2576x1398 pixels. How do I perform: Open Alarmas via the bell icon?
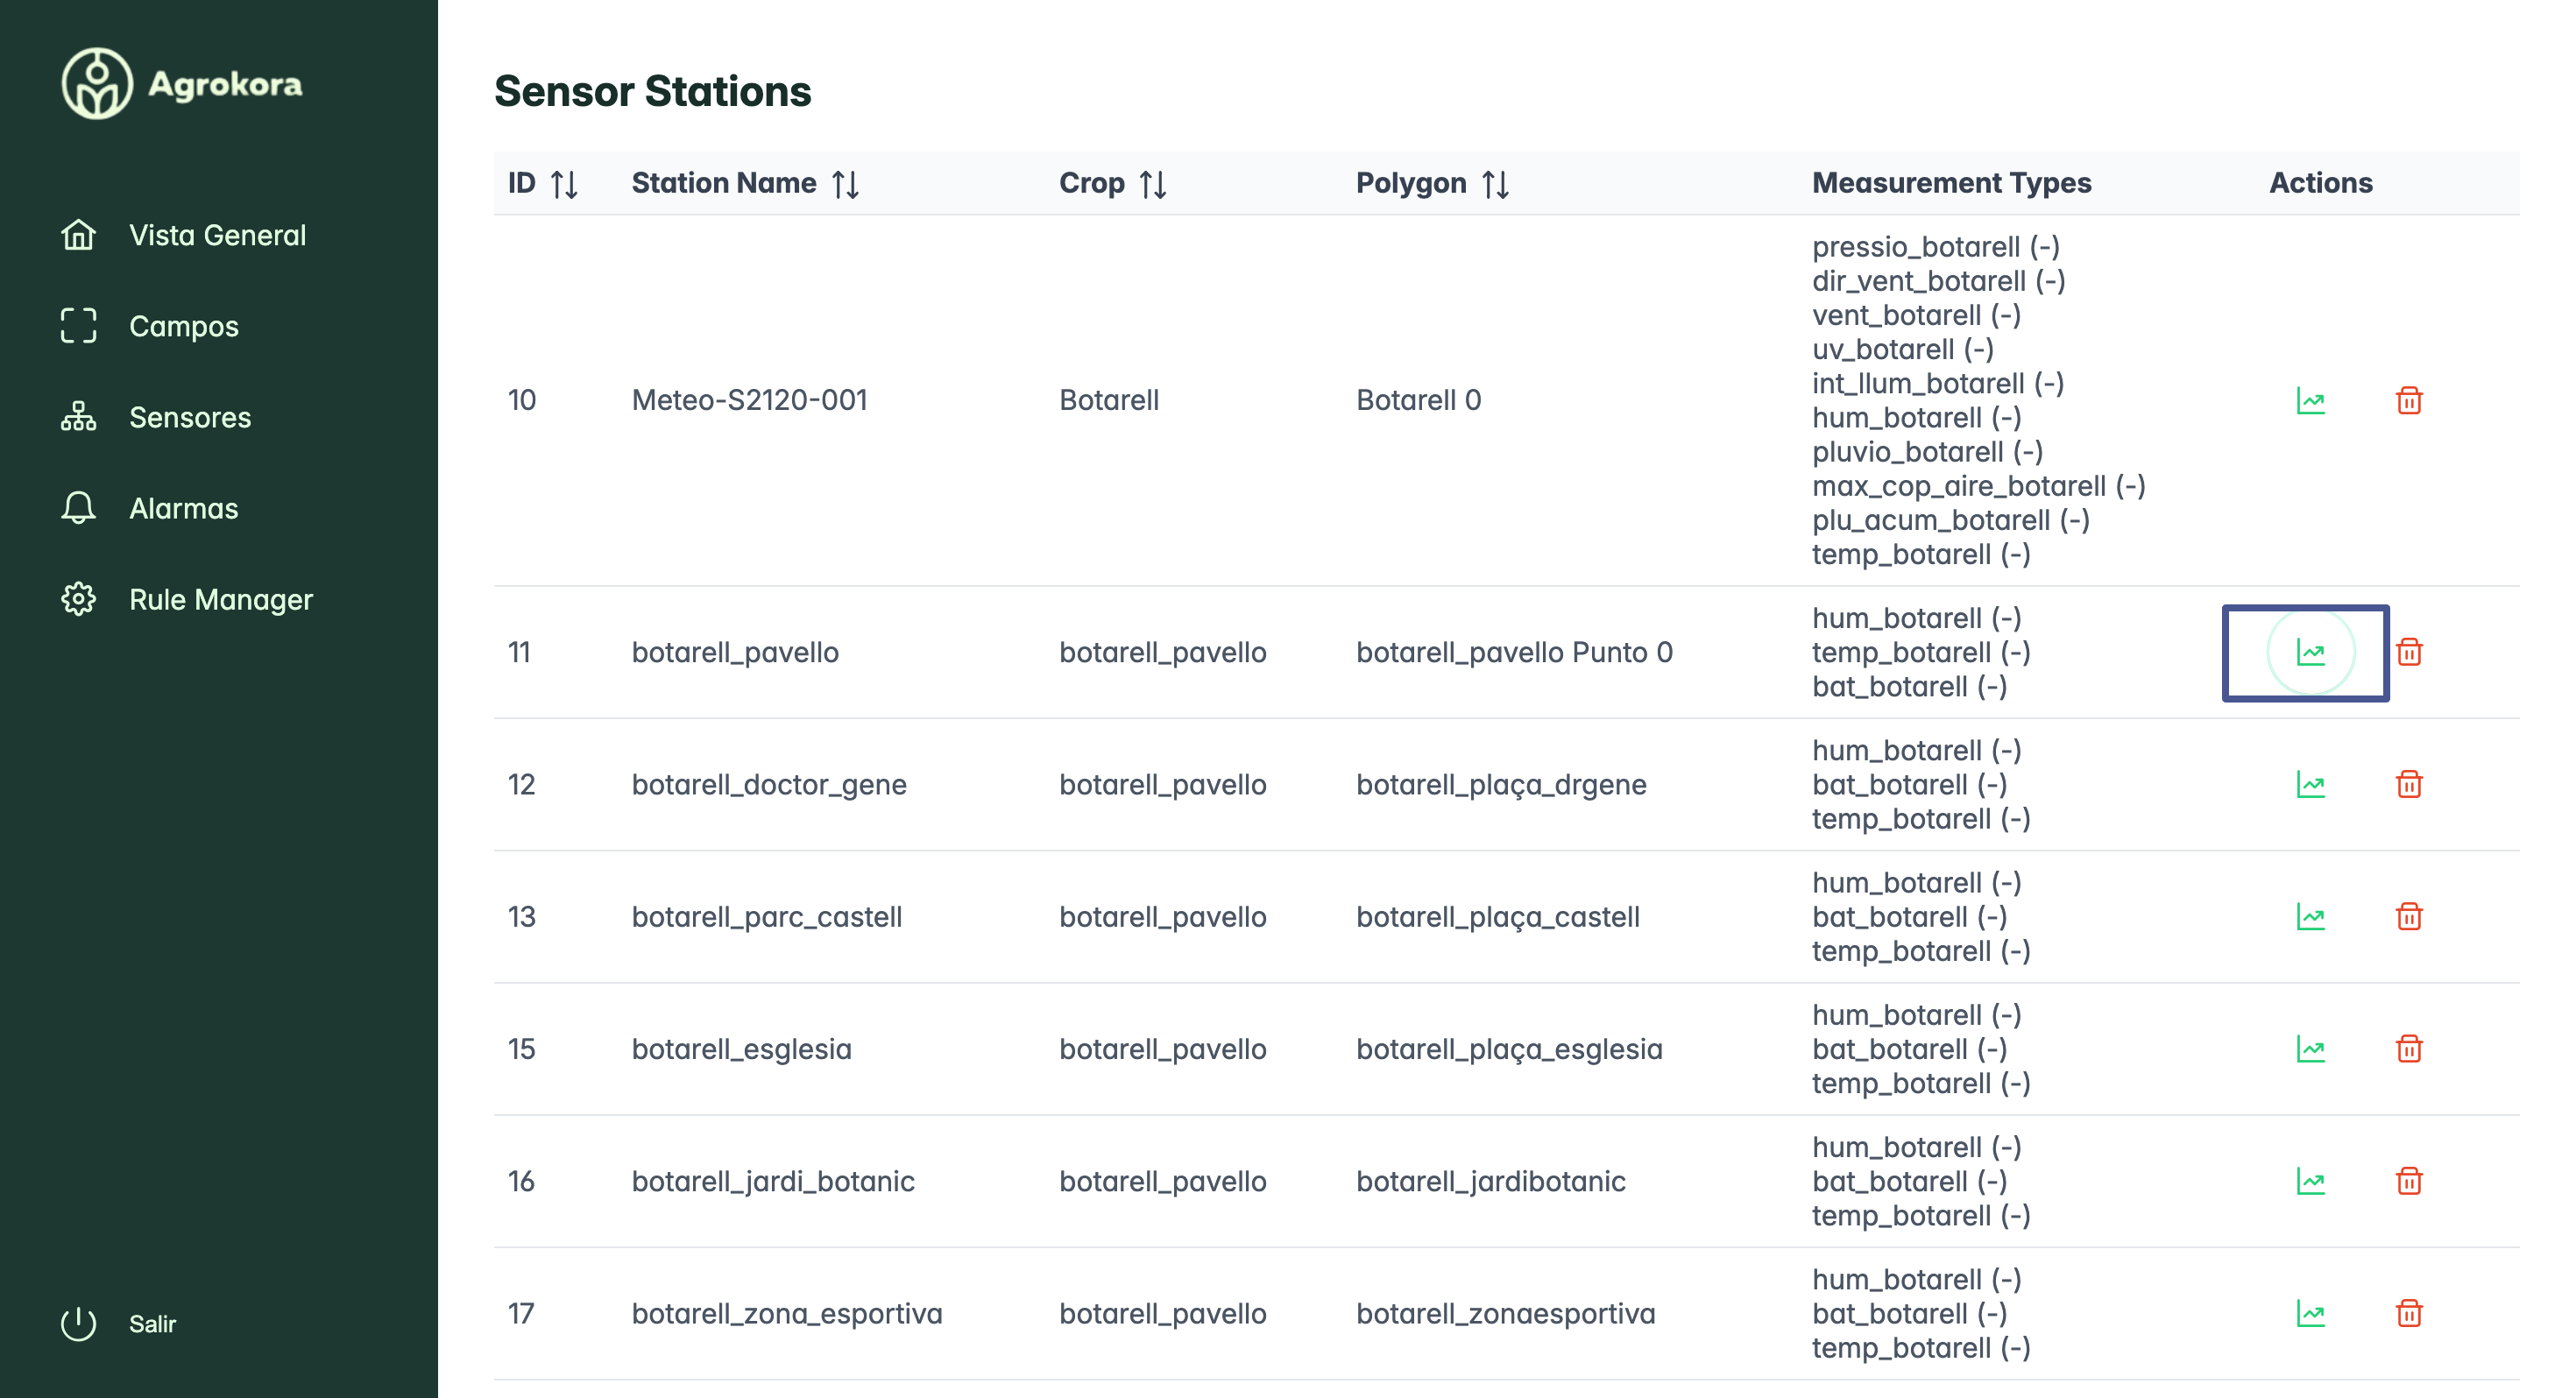point(79,508)
